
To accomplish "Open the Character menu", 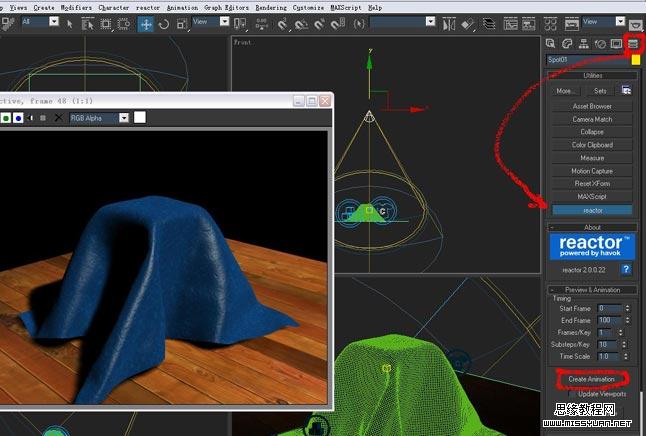I will pyautogui.click(x=114, y=7).
